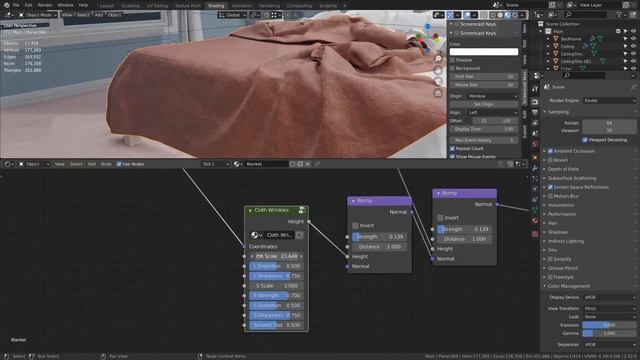640x360 pixels.
Task: Toggle the node editor pin icon
Action: point(317,164)
